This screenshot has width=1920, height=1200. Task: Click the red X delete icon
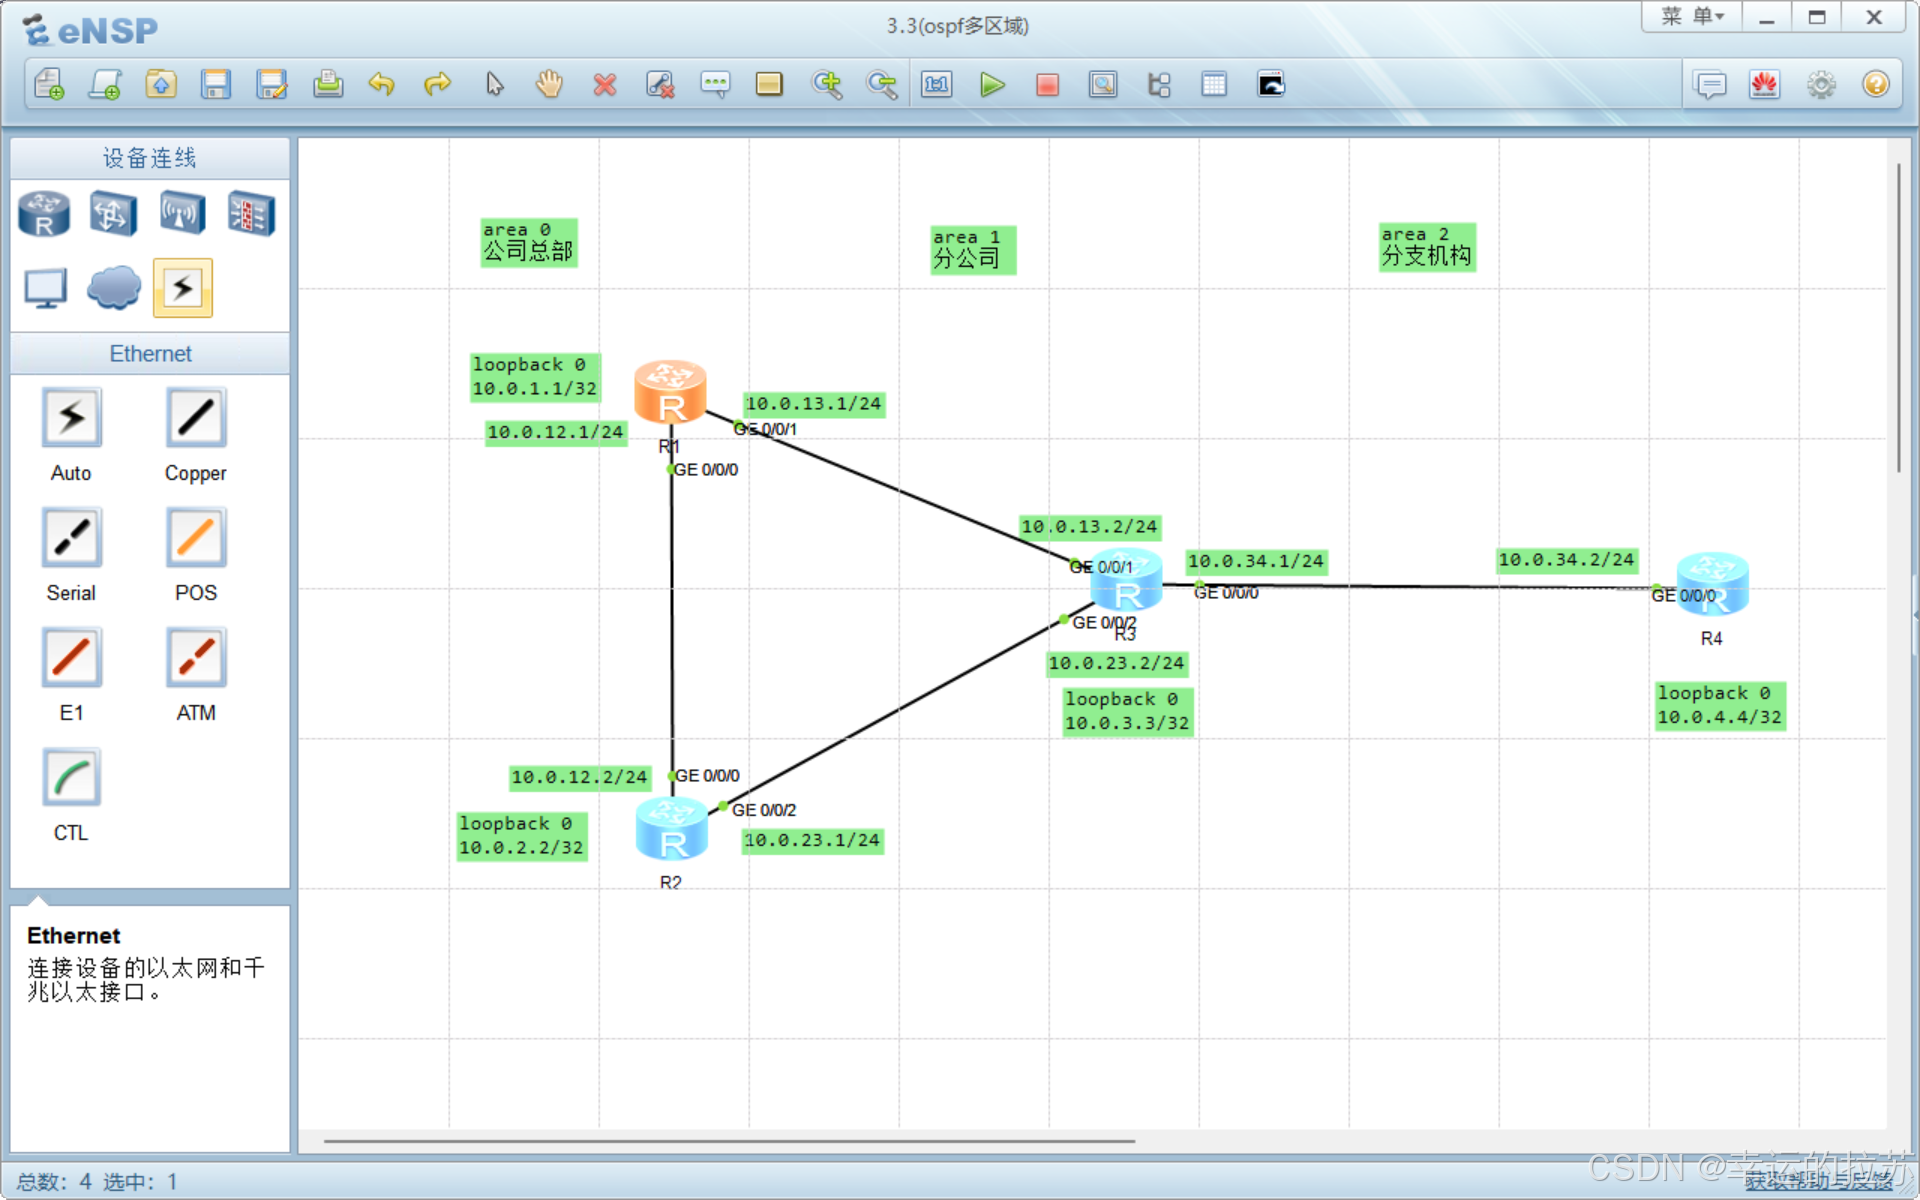[x=604, y=85]
